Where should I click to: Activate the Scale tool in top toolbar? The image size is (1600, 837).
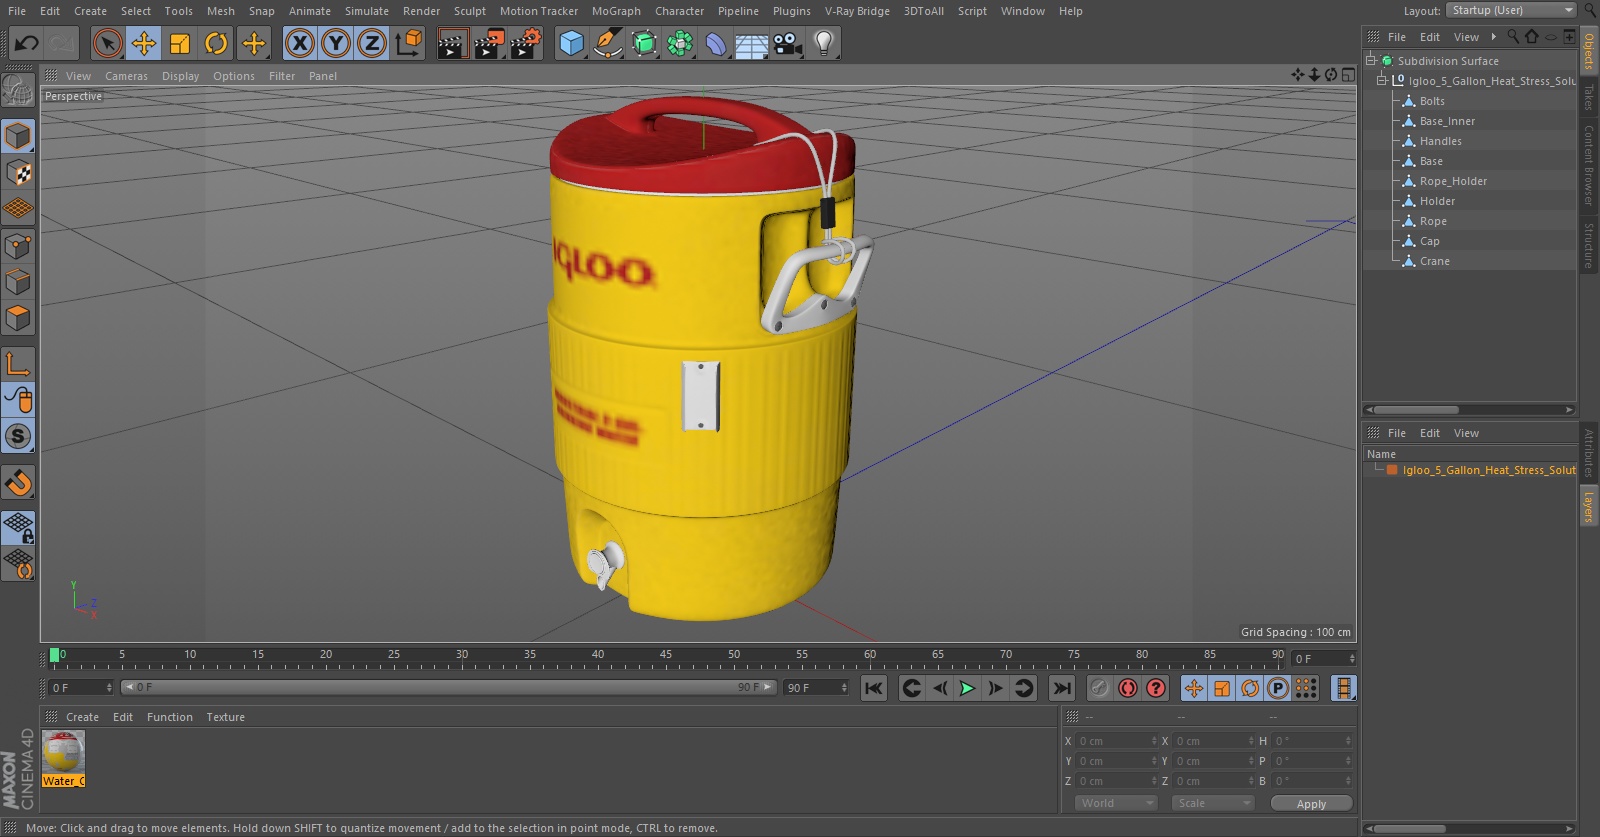pyautogui.click(x=180, y=43)
